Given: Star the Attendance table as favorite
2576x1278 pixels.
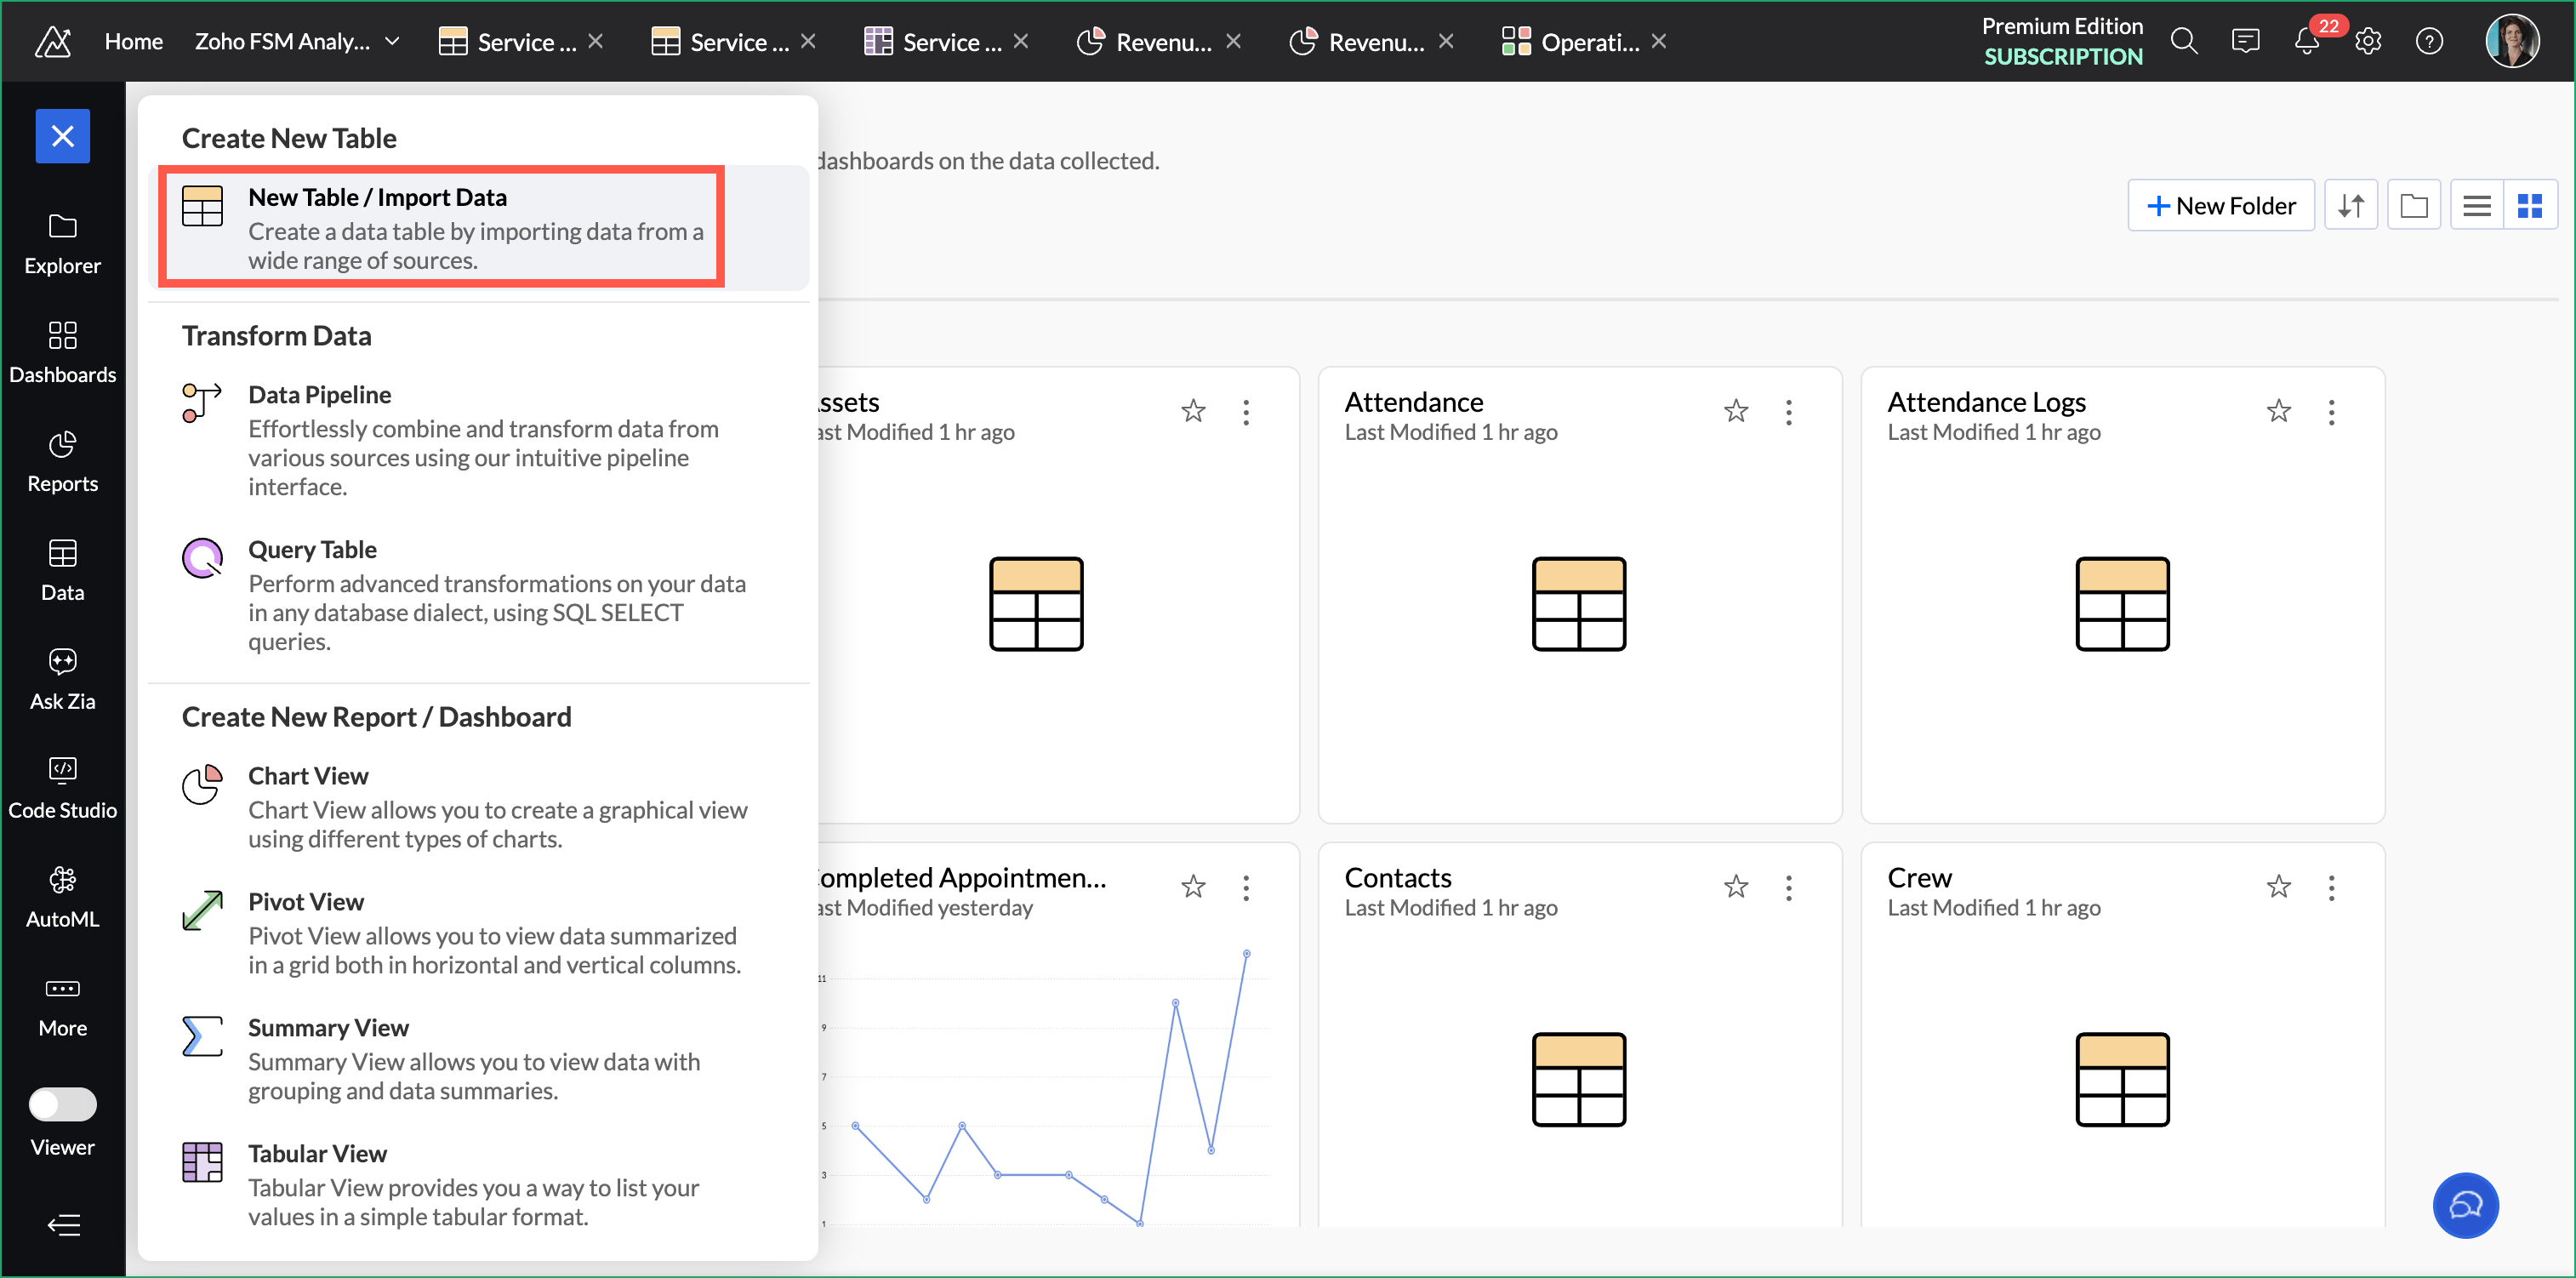Looking at the screenshot, I should point(1735,411).
